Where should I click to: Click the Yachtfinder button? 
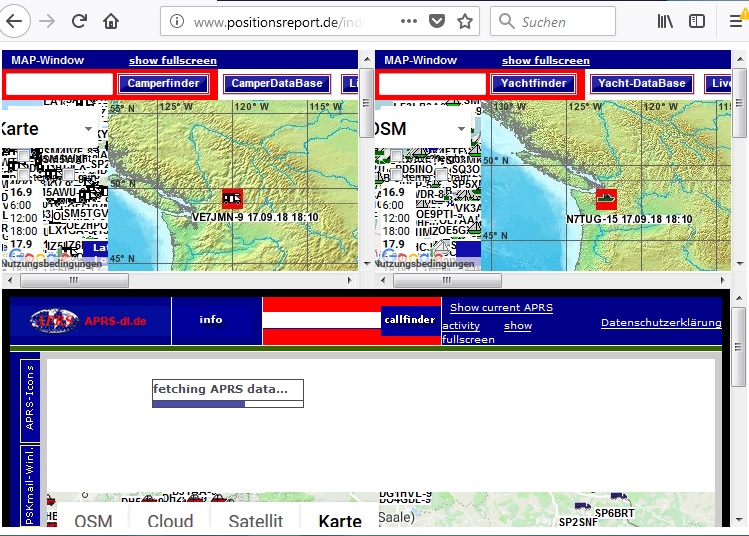pyautogui.click(x=534, y=84)
